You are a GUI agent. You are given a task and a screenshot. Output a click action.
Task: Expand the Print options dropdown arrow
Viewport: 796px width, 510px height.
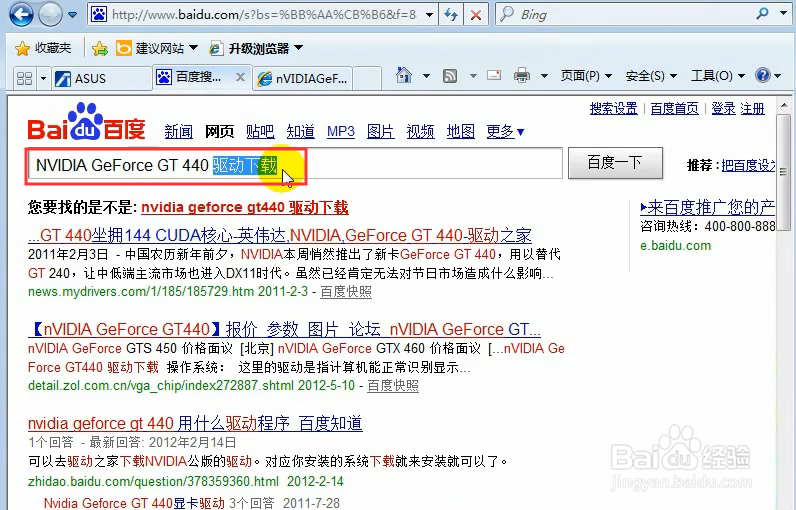pos(544,76)
